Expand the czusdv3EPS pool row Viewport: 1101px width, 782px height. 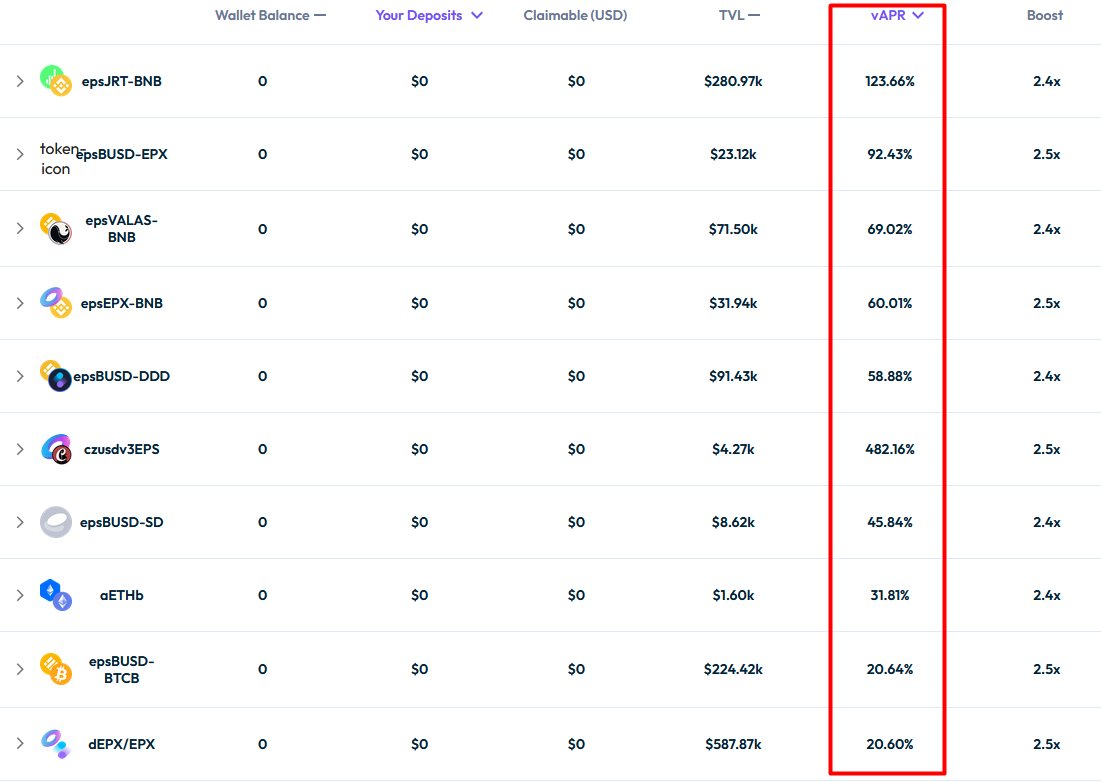[20, 449]
